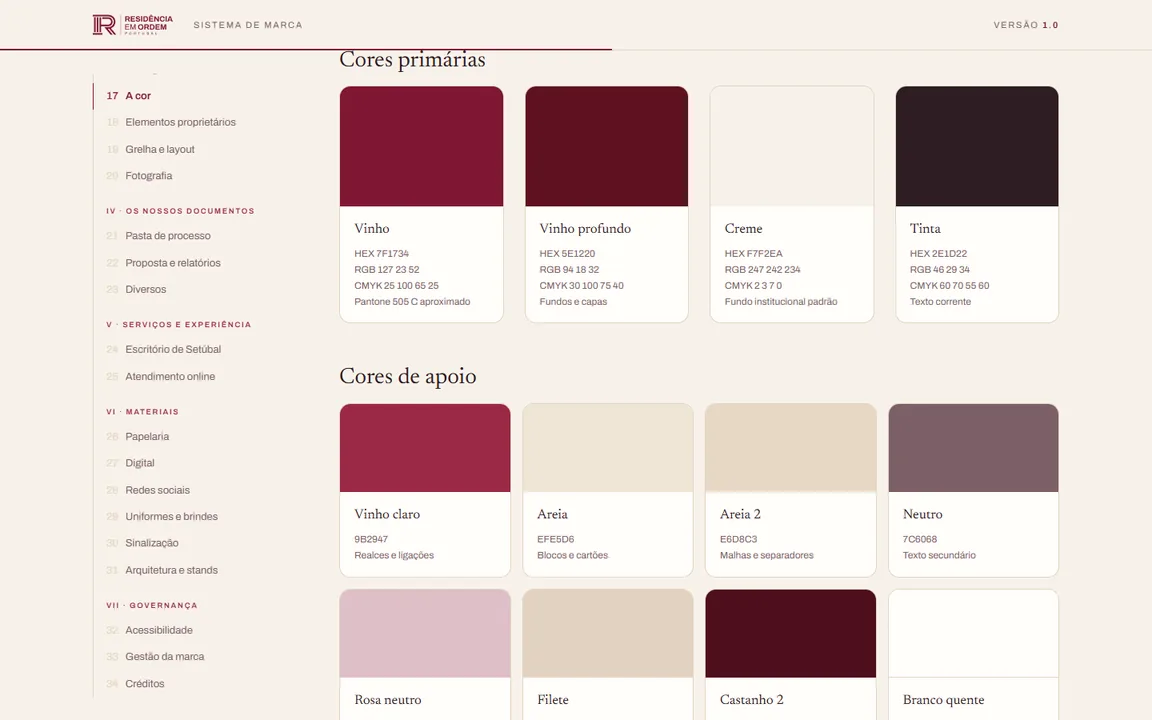Go to Redes sociais section

point(157,490)
